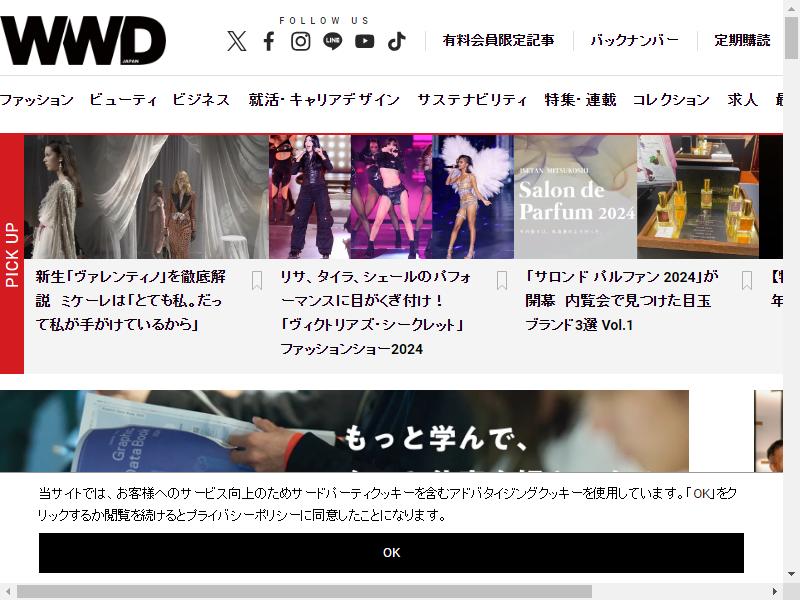The height and width of the screenshot is (600, 800).
Task: Bookmark the サロン ド パルファン 2024 article
Action: point(747,280)
